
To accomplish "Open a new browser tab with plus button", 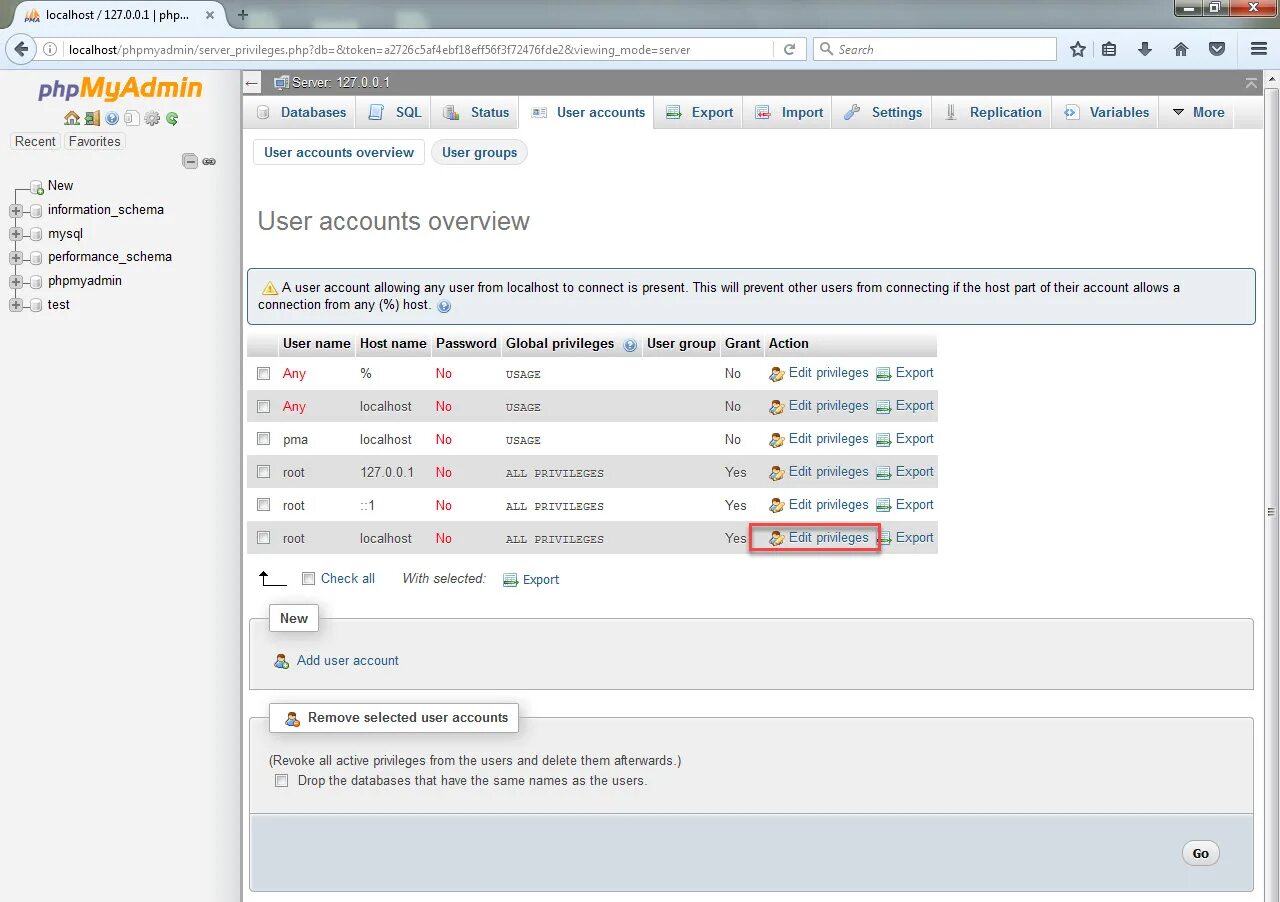I will click(x=242, y=15).
